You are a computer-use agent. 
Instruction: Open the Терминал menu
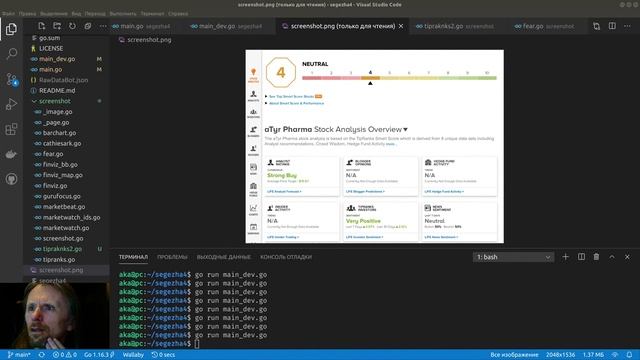point(152,13)
